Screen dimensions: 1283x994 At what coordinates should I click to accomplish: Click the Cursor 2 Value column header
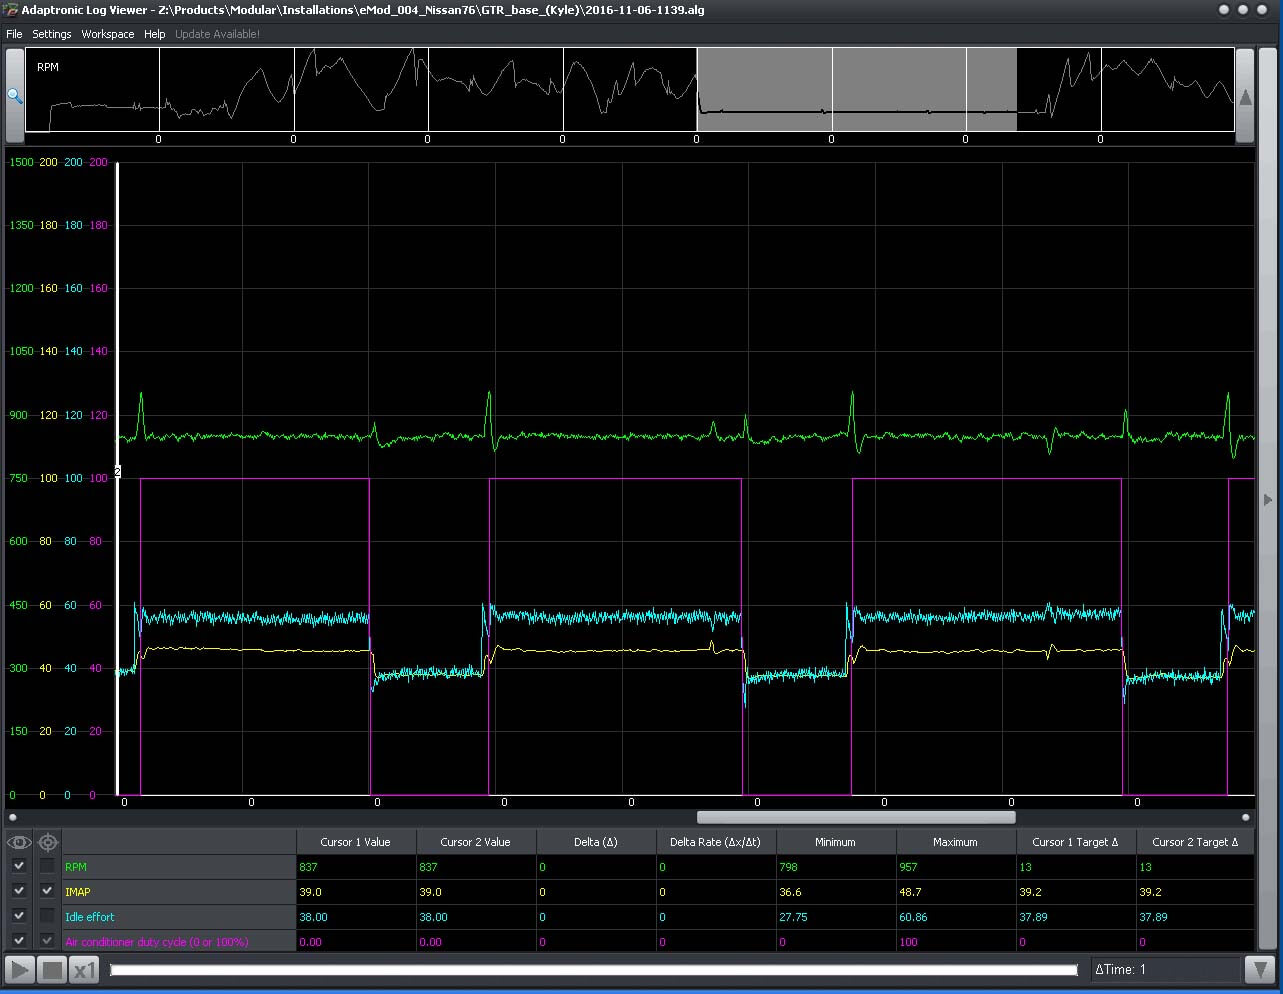pyautogui.click(x=476, y=842)
